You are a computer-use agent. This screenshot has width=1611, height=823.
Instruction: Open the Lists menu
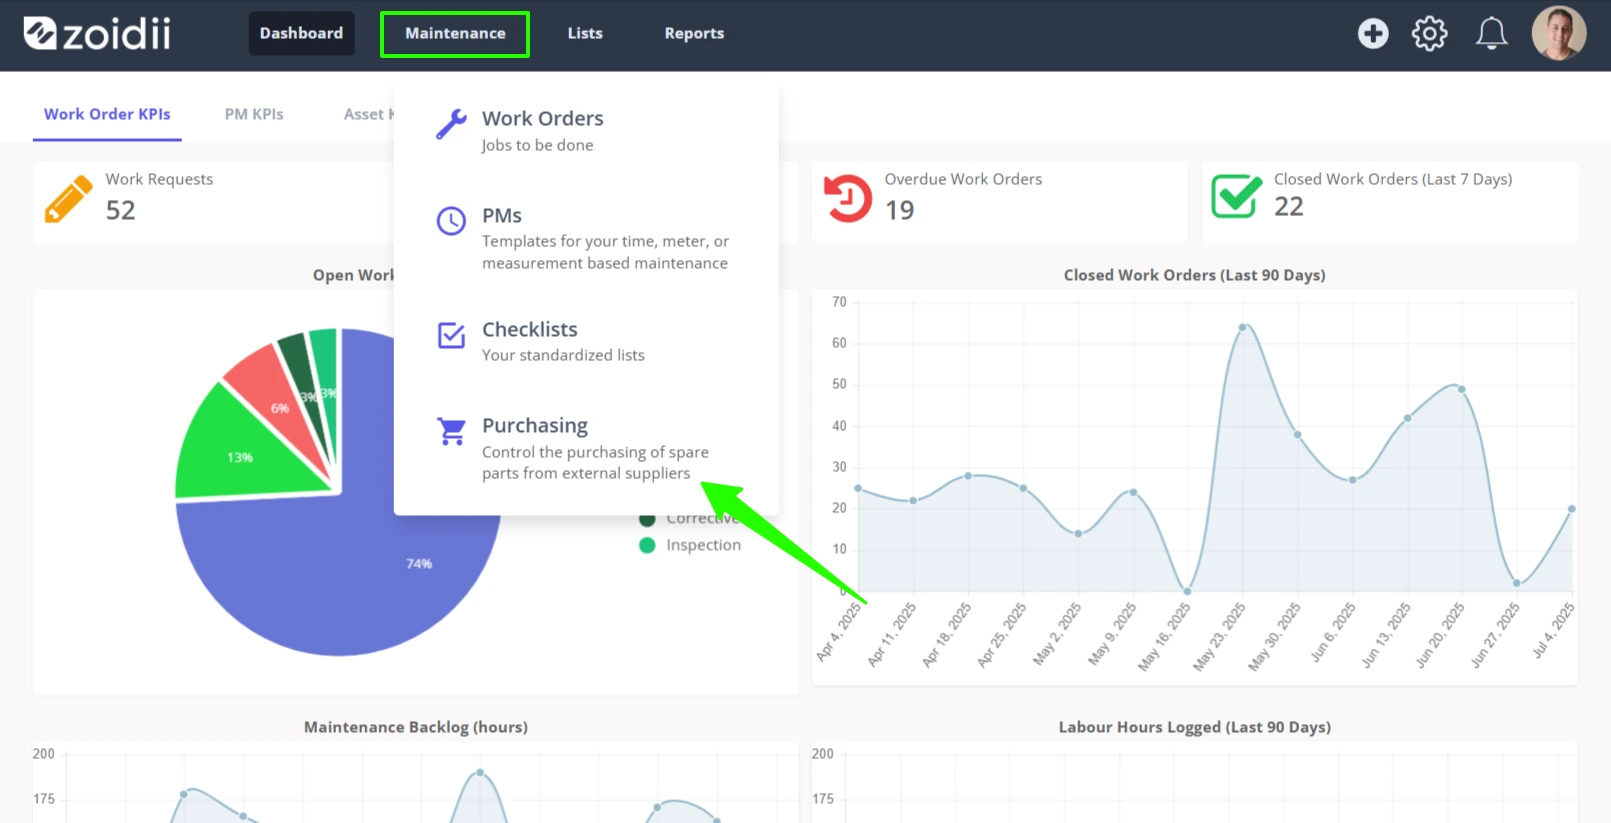585,33
